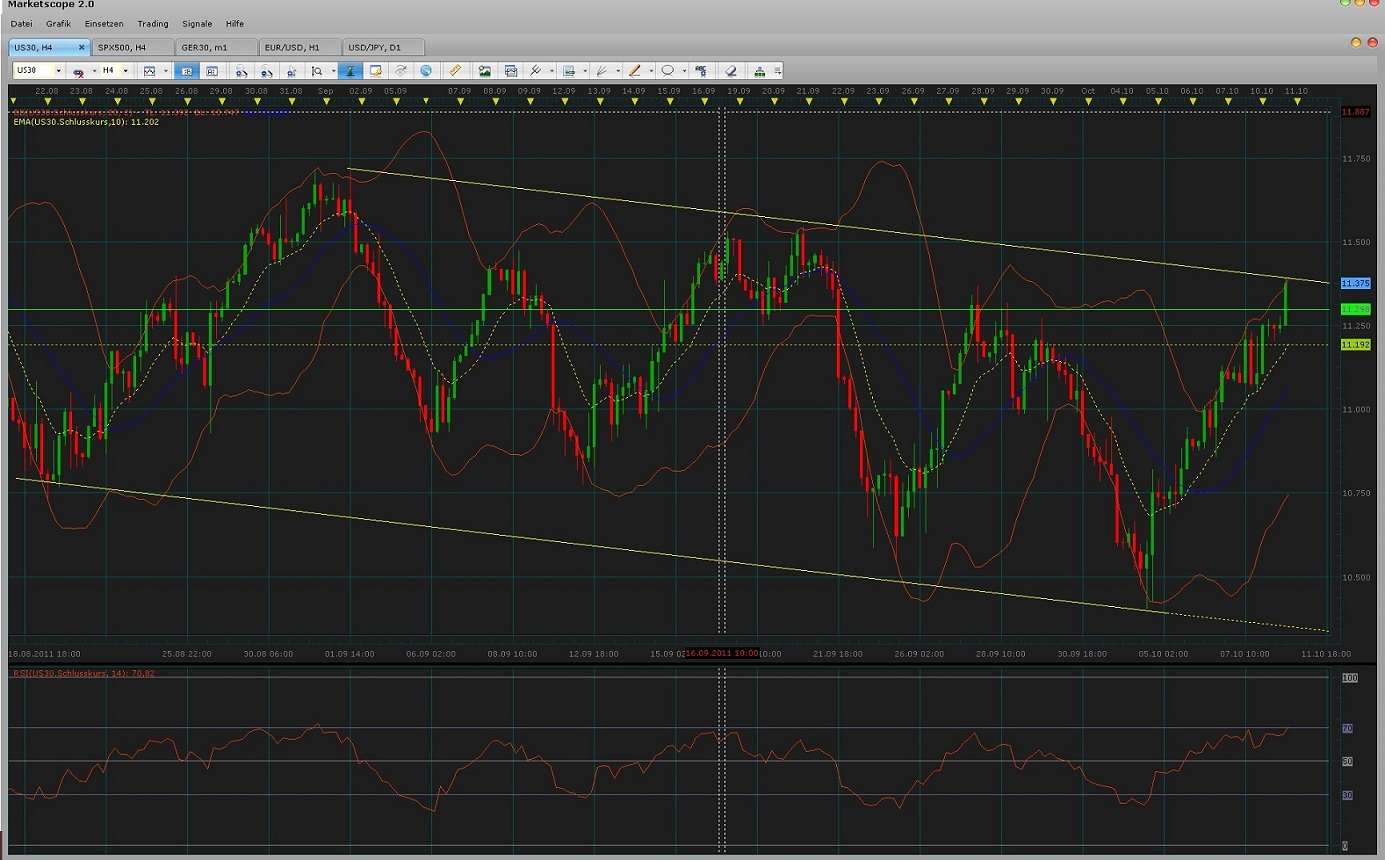Open the Hilfe menu

(x=235, y=23)
